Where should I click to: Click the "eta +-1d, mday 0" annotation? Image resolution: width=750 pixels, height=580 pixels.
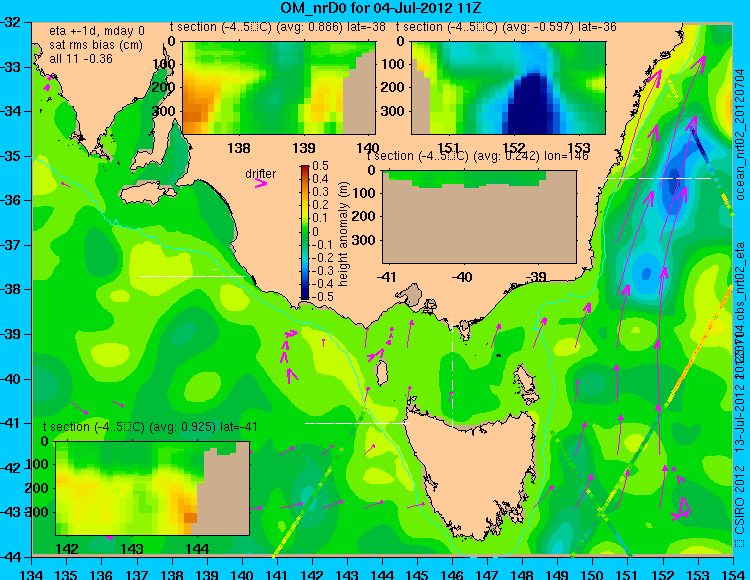tap(97, 31)
